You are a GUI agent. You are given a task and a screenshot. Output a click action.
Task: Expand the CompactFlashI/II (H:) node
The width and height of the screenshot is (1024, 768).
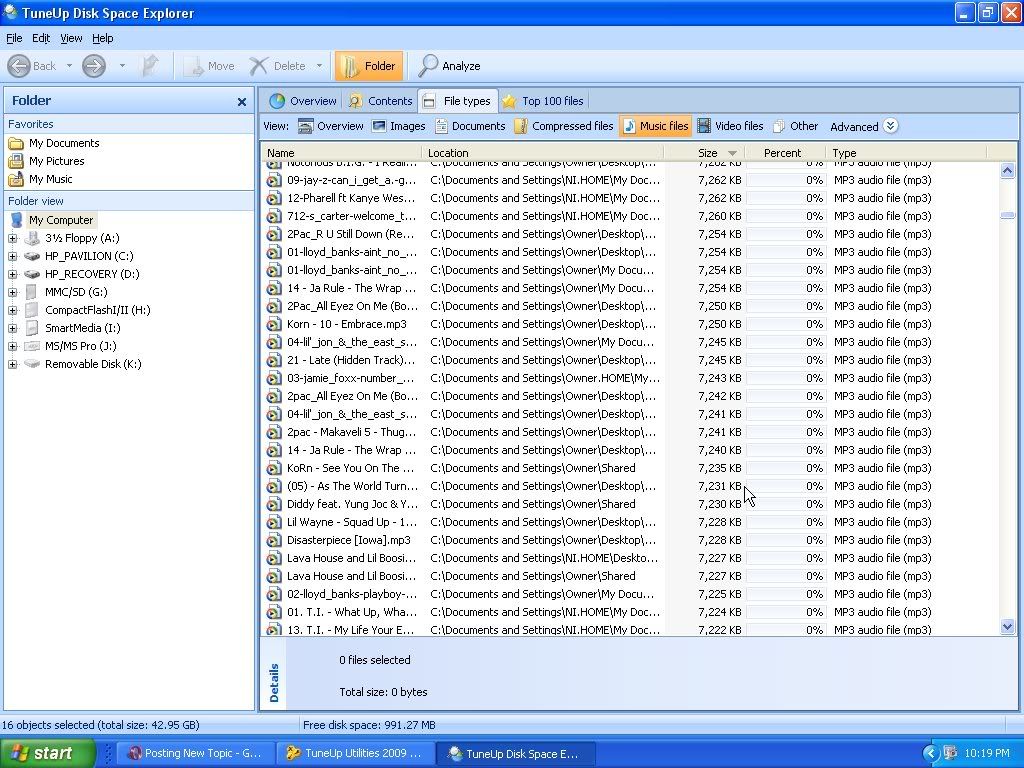point(12,310)
